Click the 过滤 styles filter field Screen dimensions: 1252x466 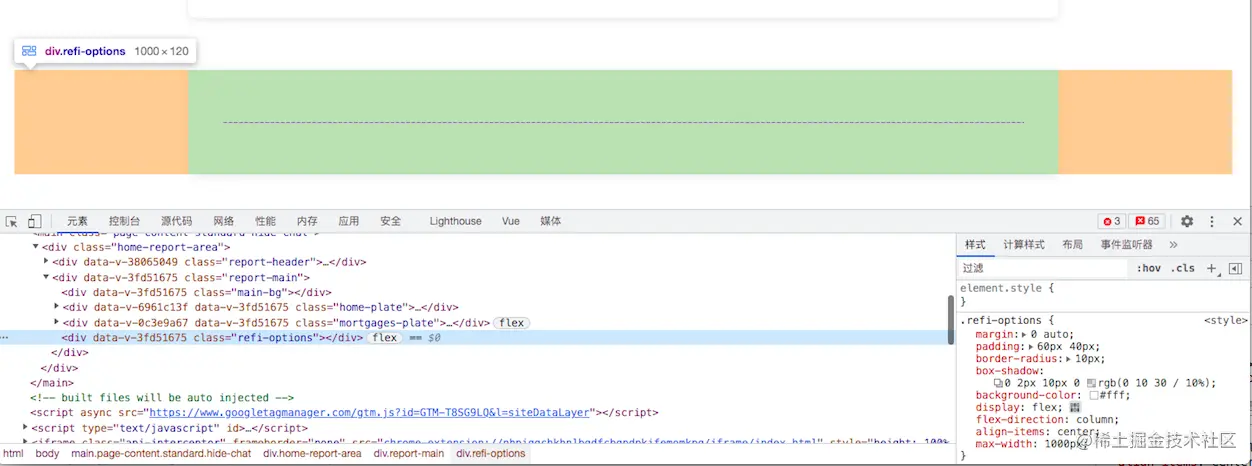(1042, 268)
